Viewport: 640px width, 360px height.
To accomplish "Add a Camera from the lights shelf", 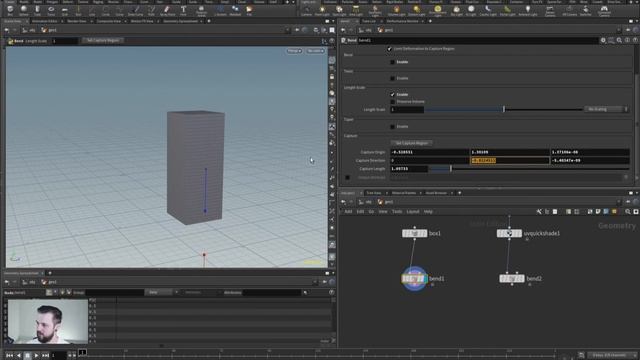I will coord(306,11).
